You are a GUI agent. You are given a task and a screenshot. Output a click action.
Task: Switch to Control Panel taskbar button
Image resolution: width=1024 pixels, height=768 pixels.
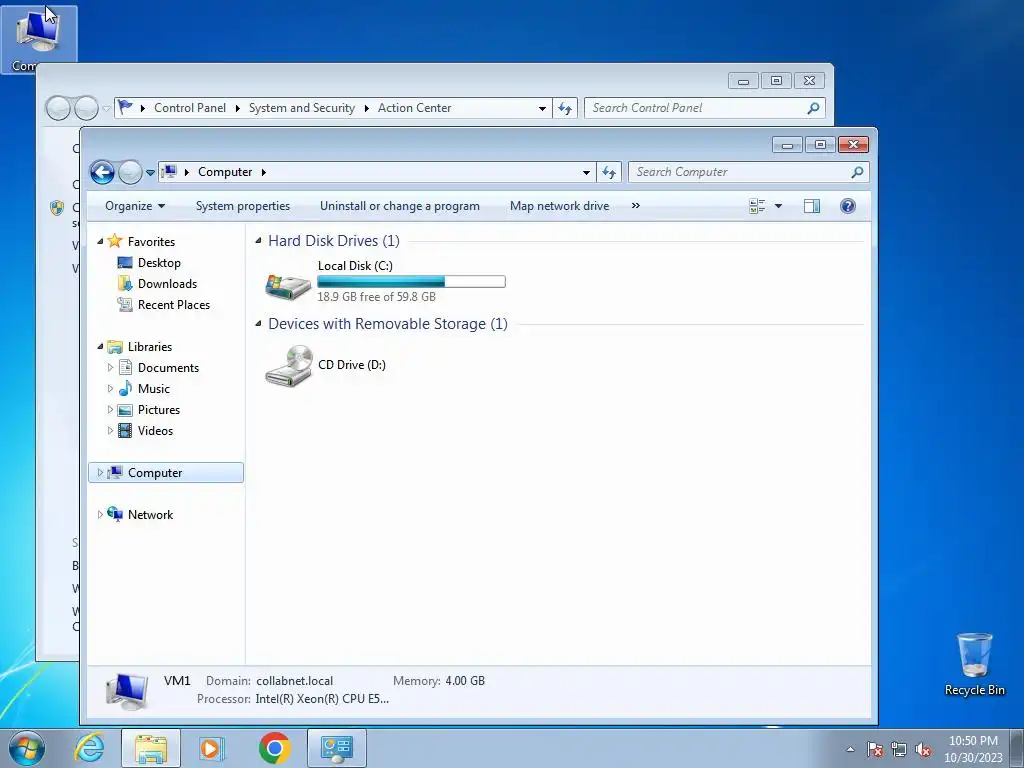336,748
